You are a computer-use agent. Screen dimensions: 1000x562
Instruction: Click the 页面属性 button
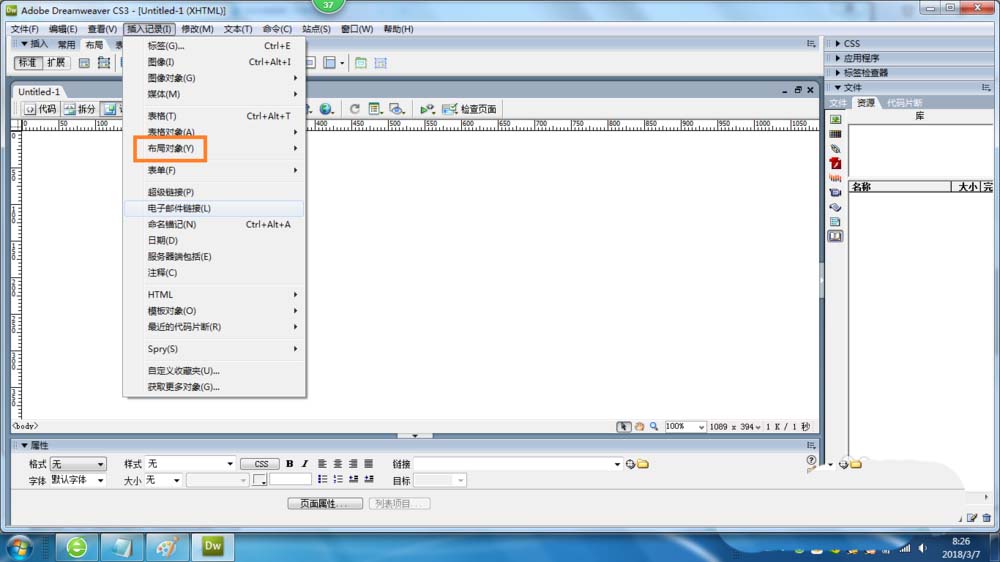(325, 503)
